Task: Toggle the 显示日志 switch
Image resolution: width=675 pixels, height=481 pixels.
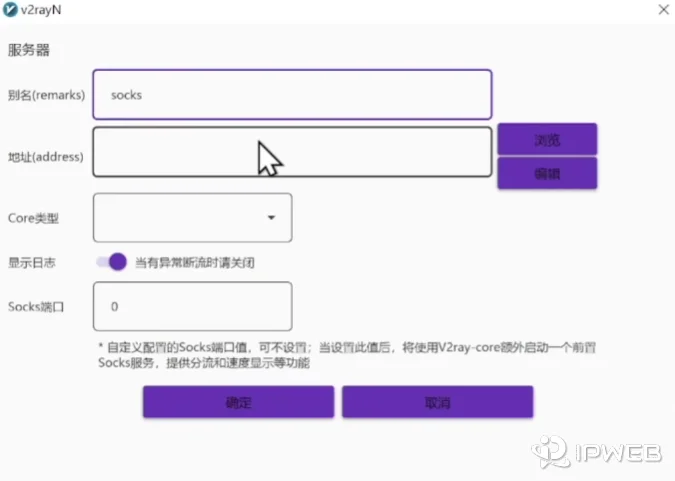Action: tap(111, 262)
